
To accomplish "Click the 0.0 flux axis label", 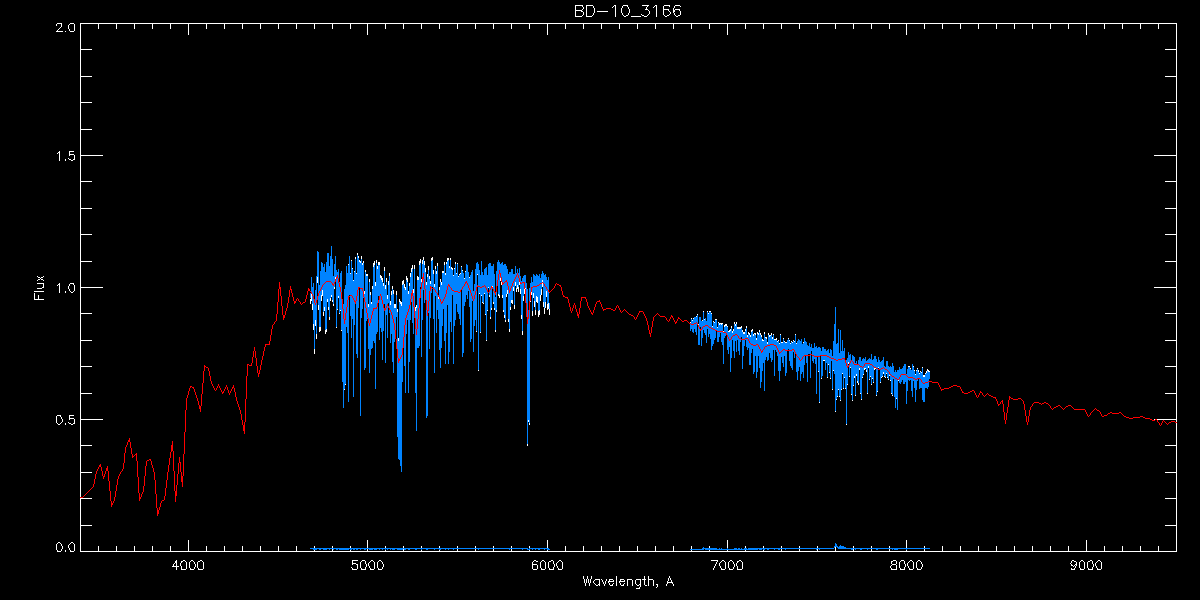I will (65, 547).
